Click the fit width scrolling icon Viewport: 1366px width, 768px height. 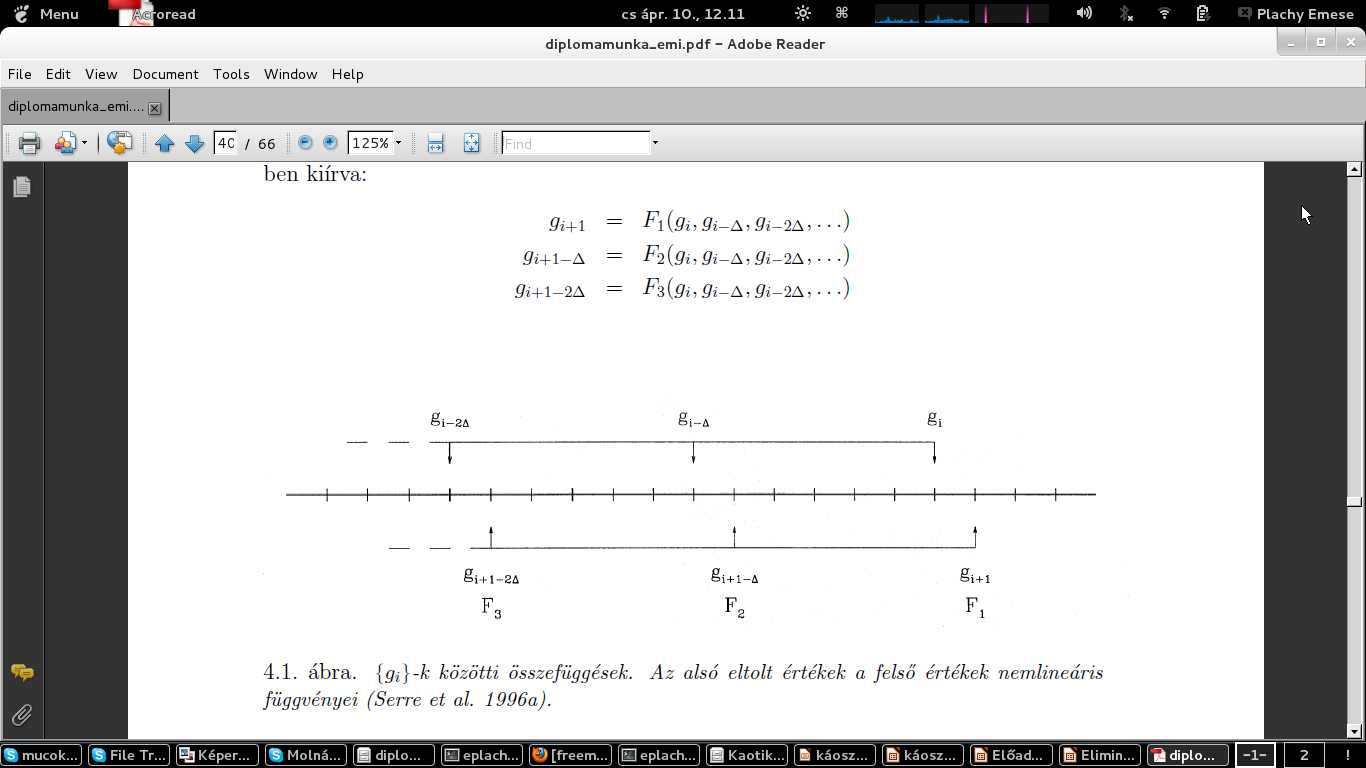pos(435,143)
